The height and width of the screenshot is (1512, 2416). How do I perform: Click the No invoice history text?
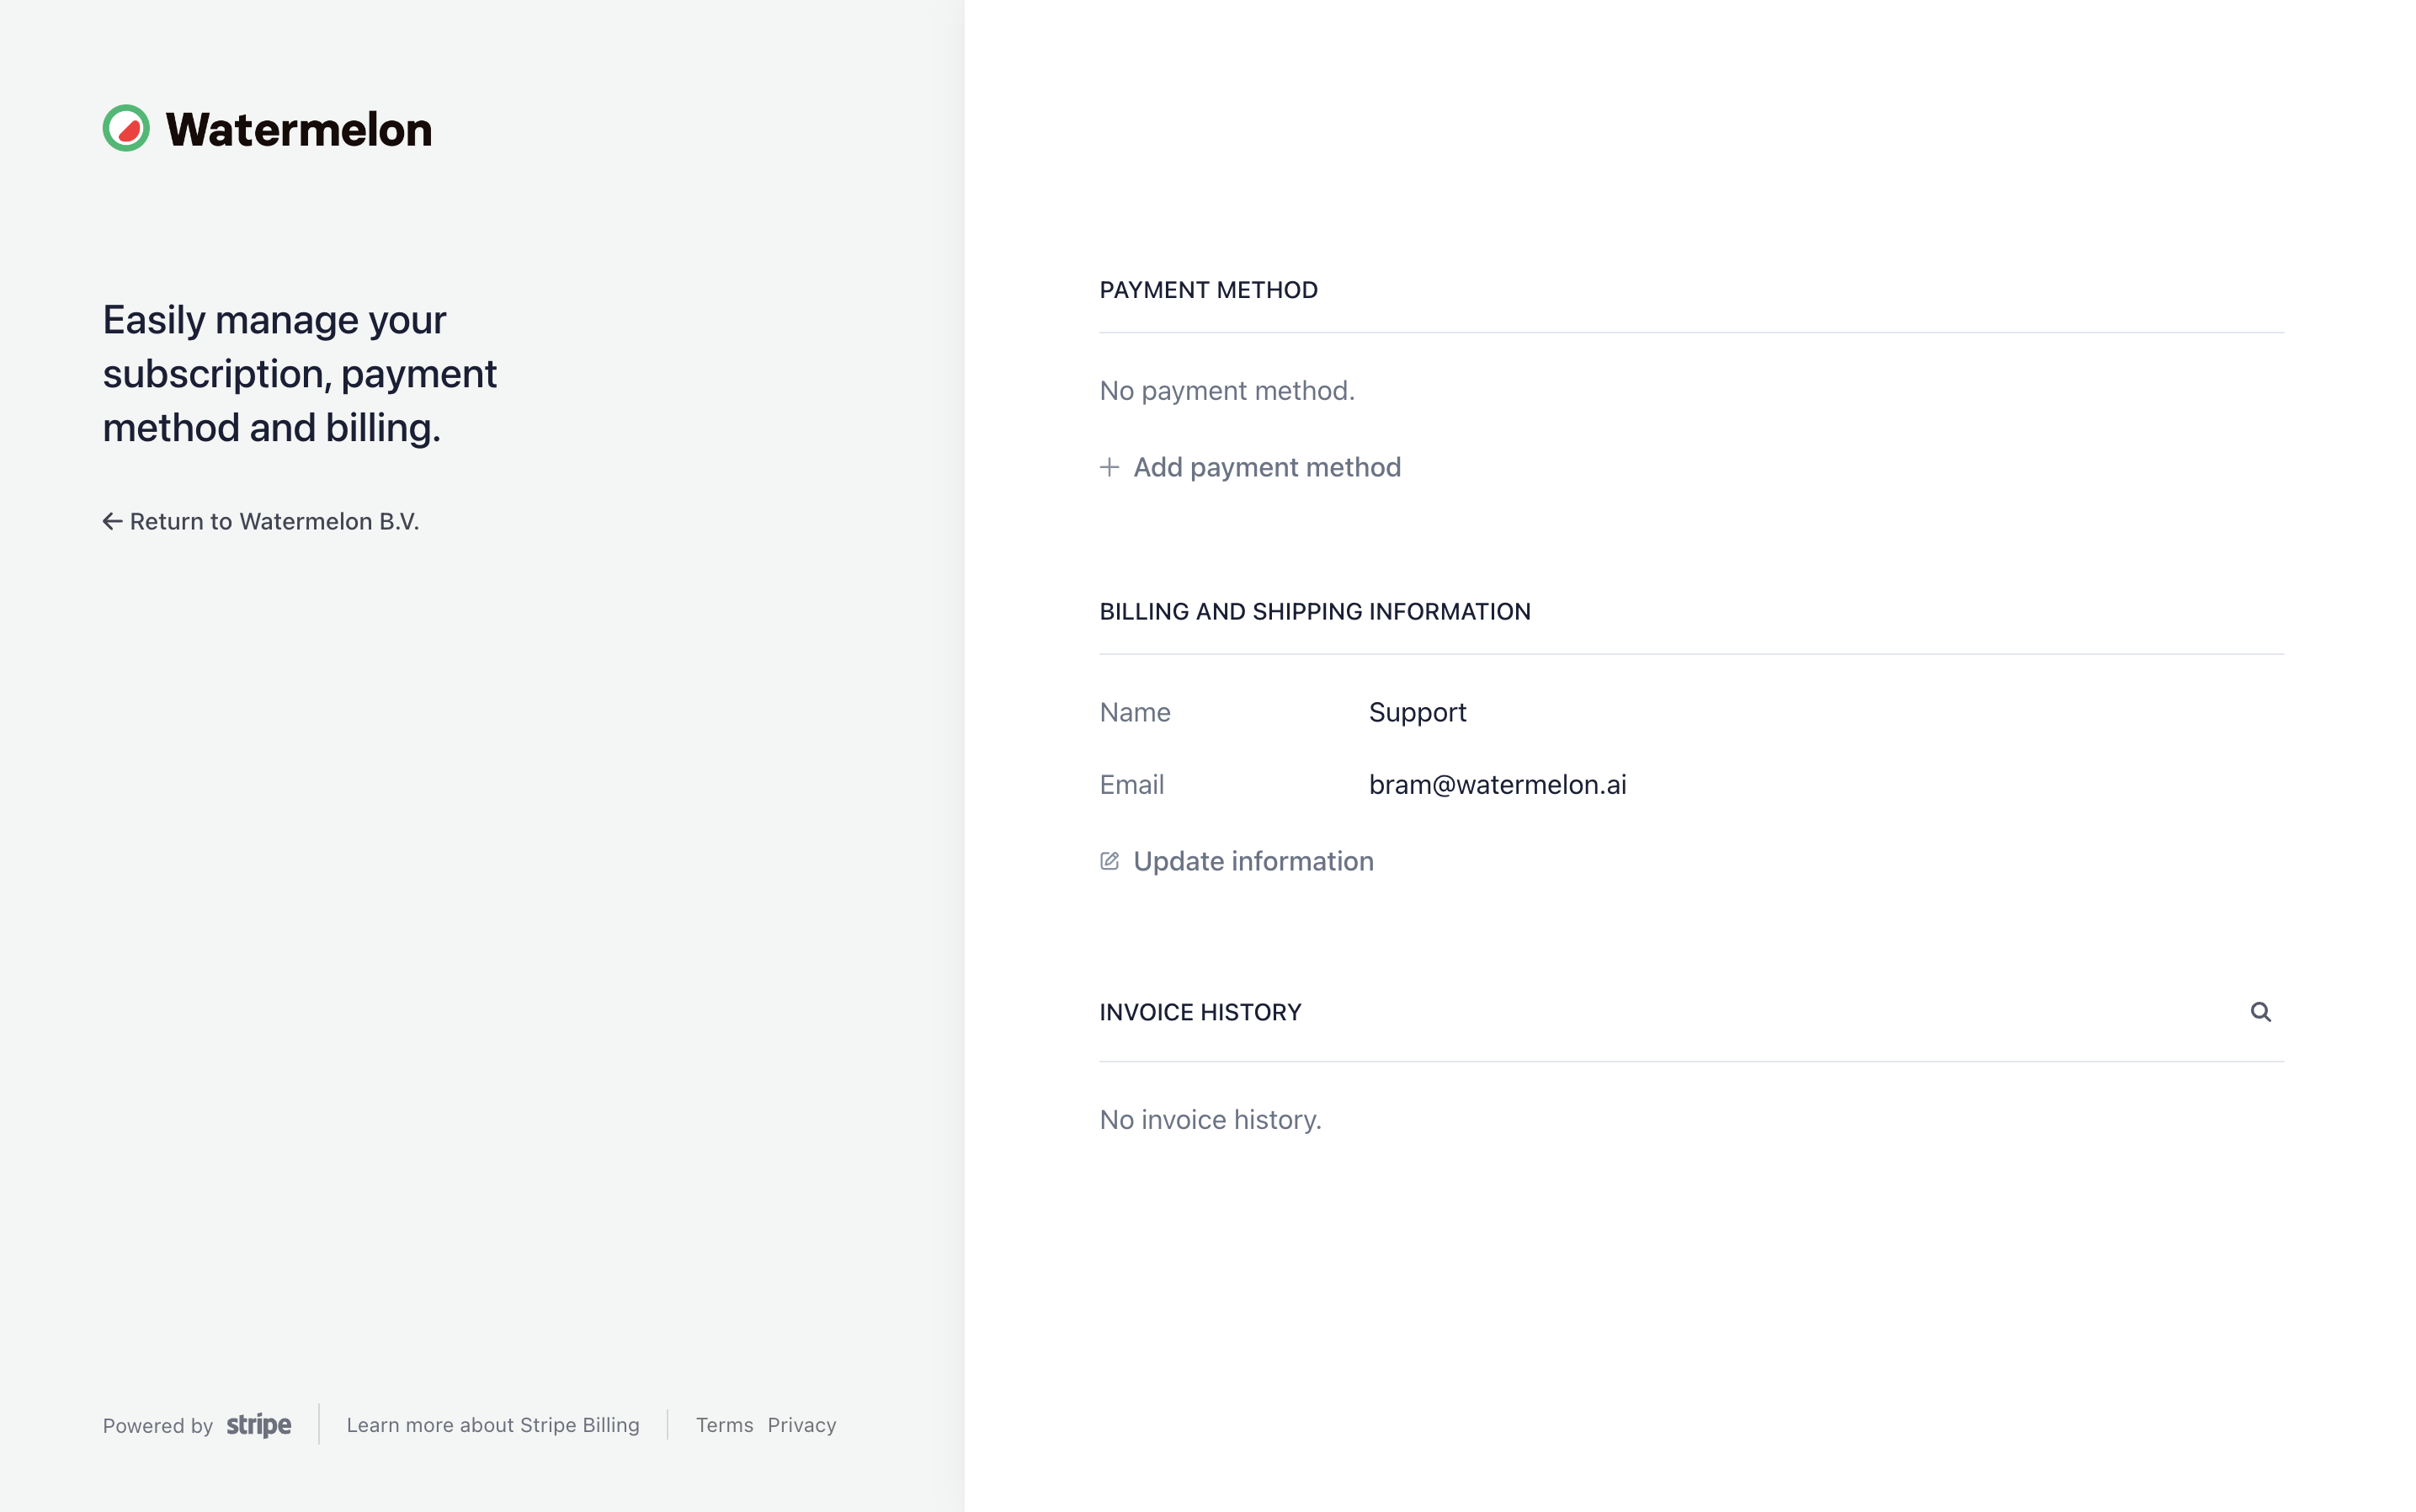pyautogui.click(x=1210, y=1119)
